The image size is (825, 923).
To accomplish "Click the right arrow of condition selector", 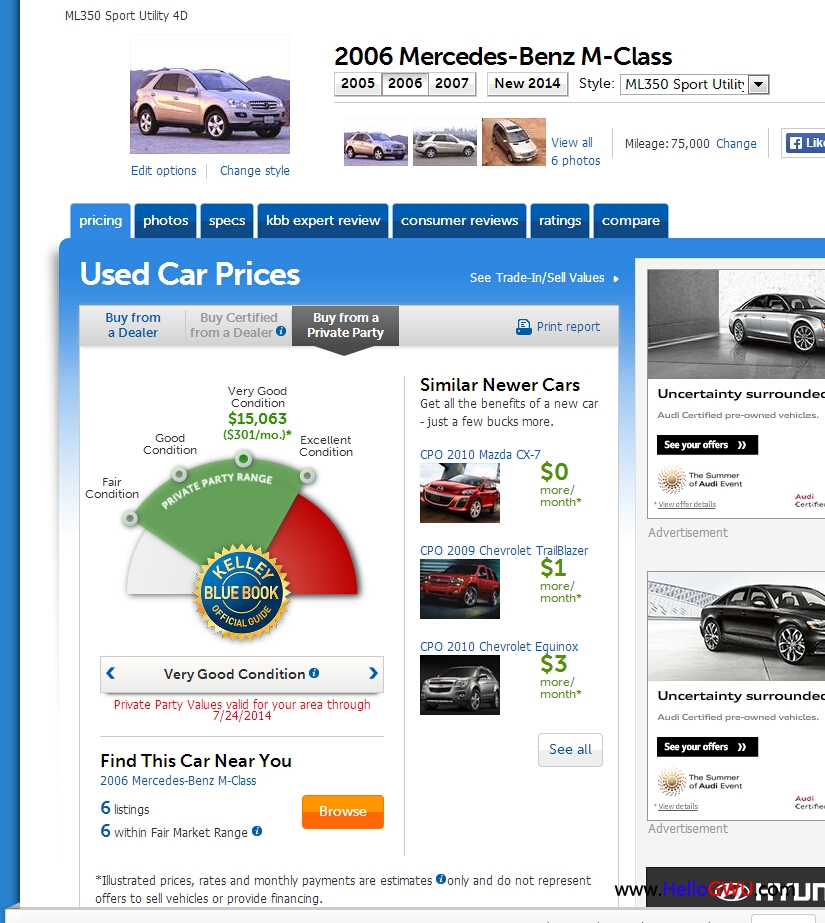I will [x=373, y=674].
